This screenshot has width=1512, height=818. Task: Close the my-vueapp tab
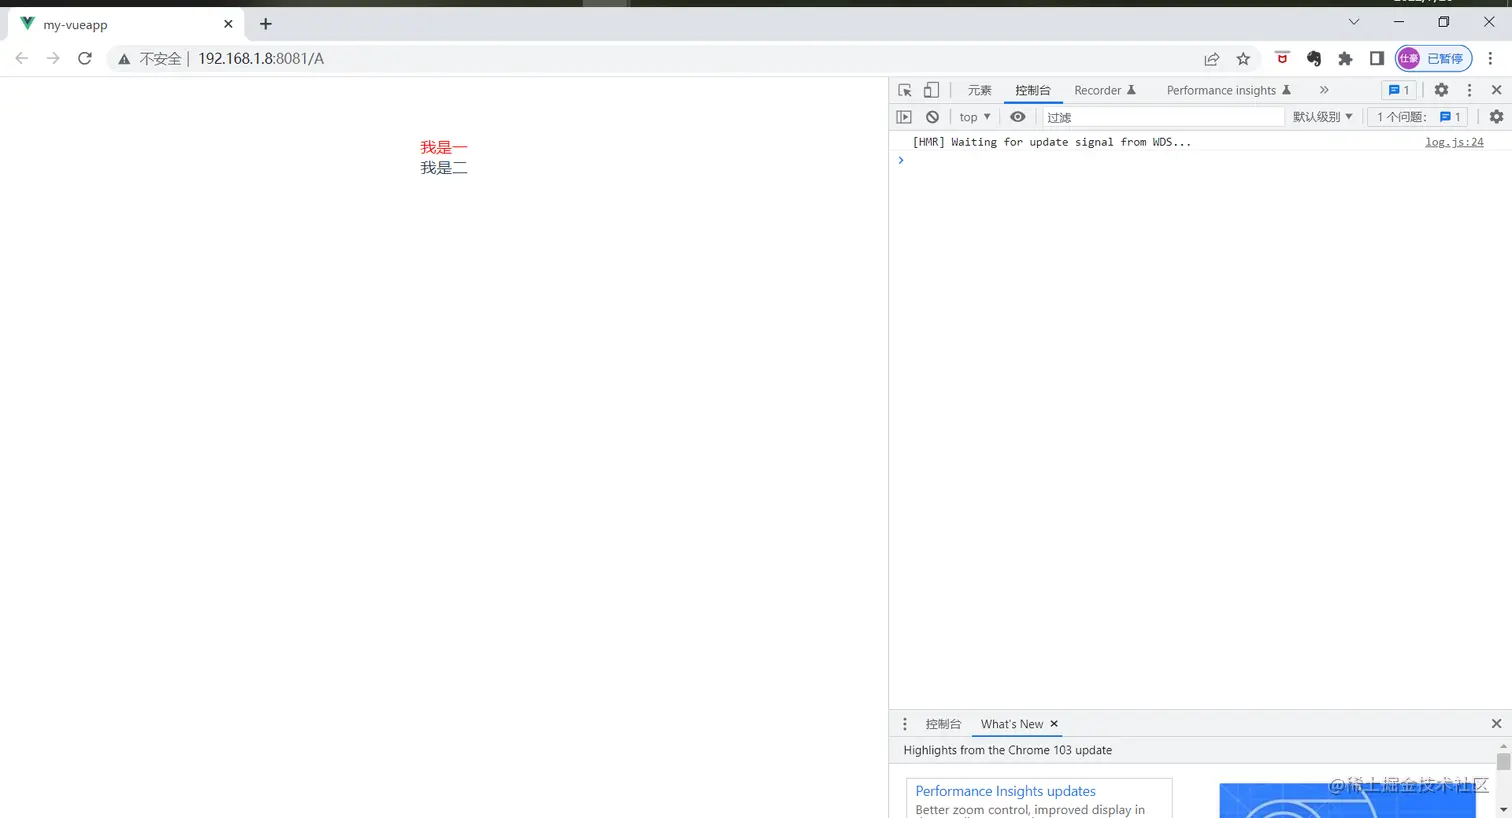pyautogui.click(x=228, y=24)
